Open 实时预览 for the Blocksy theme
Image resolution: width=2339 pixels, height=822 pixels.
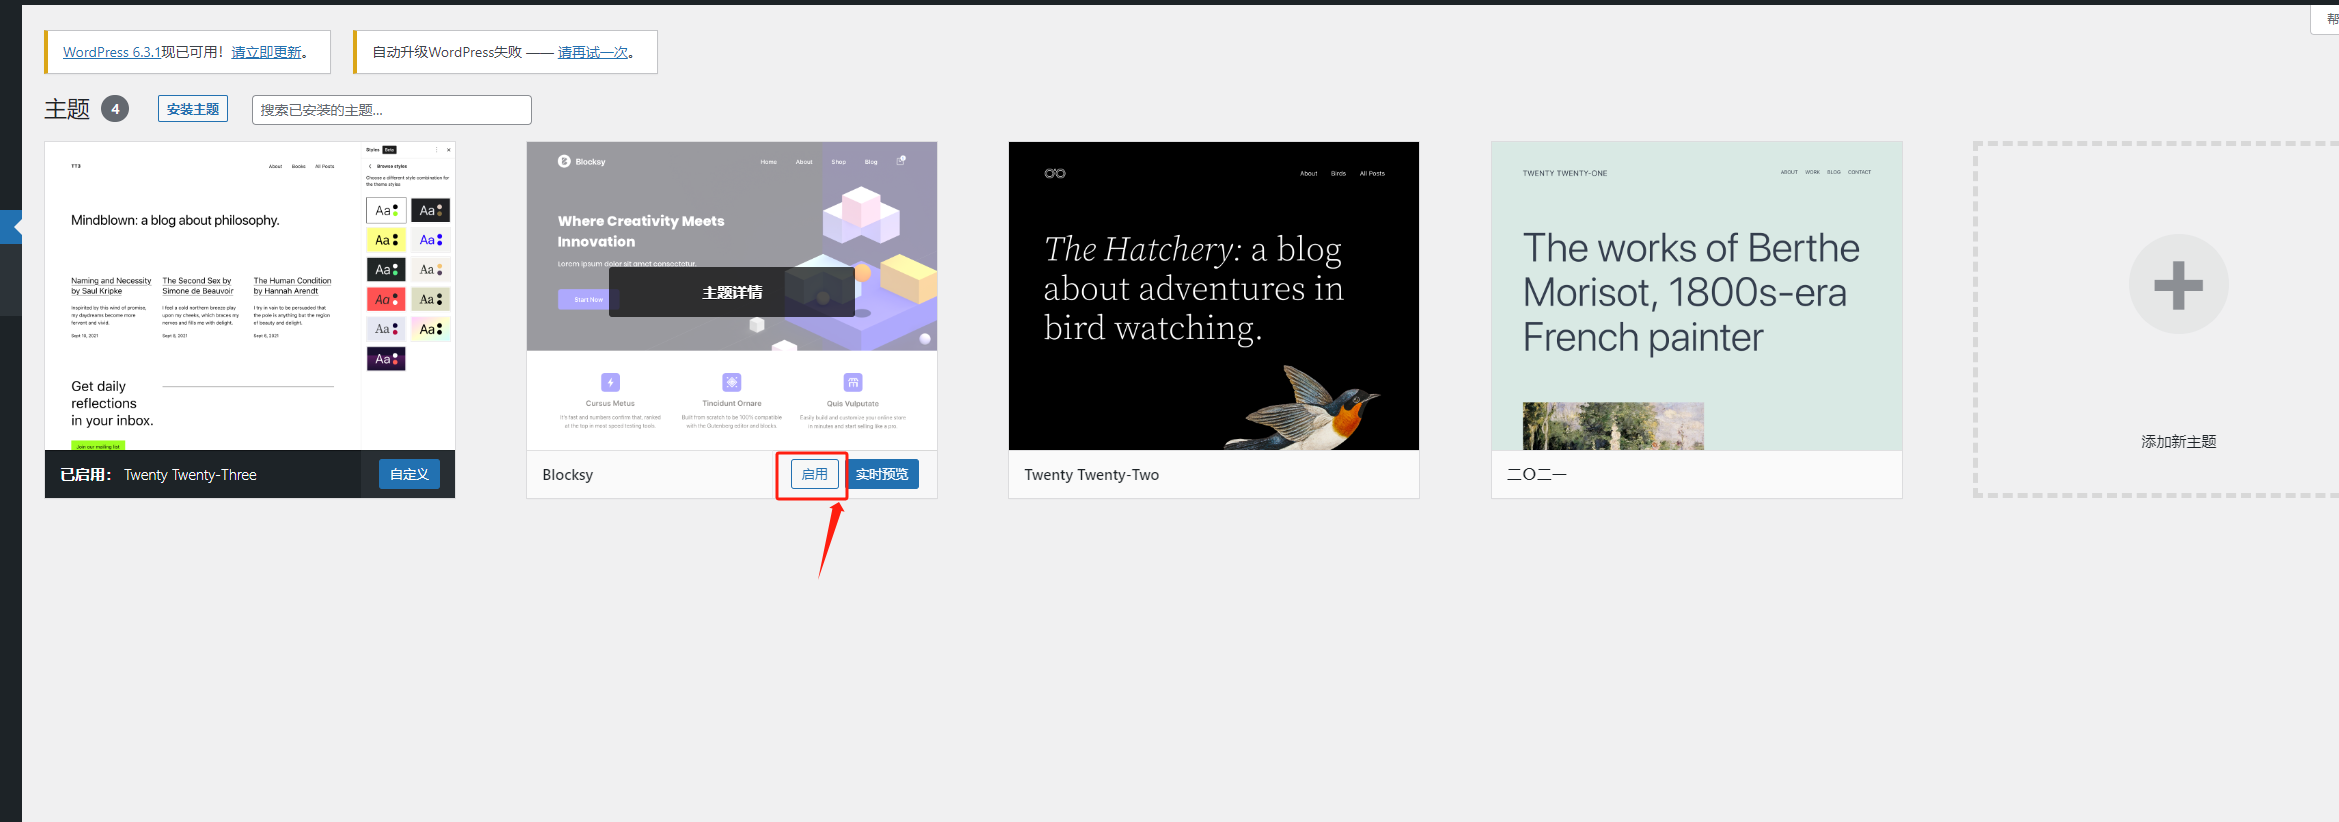pyautogui.click(x=882, y=474)
